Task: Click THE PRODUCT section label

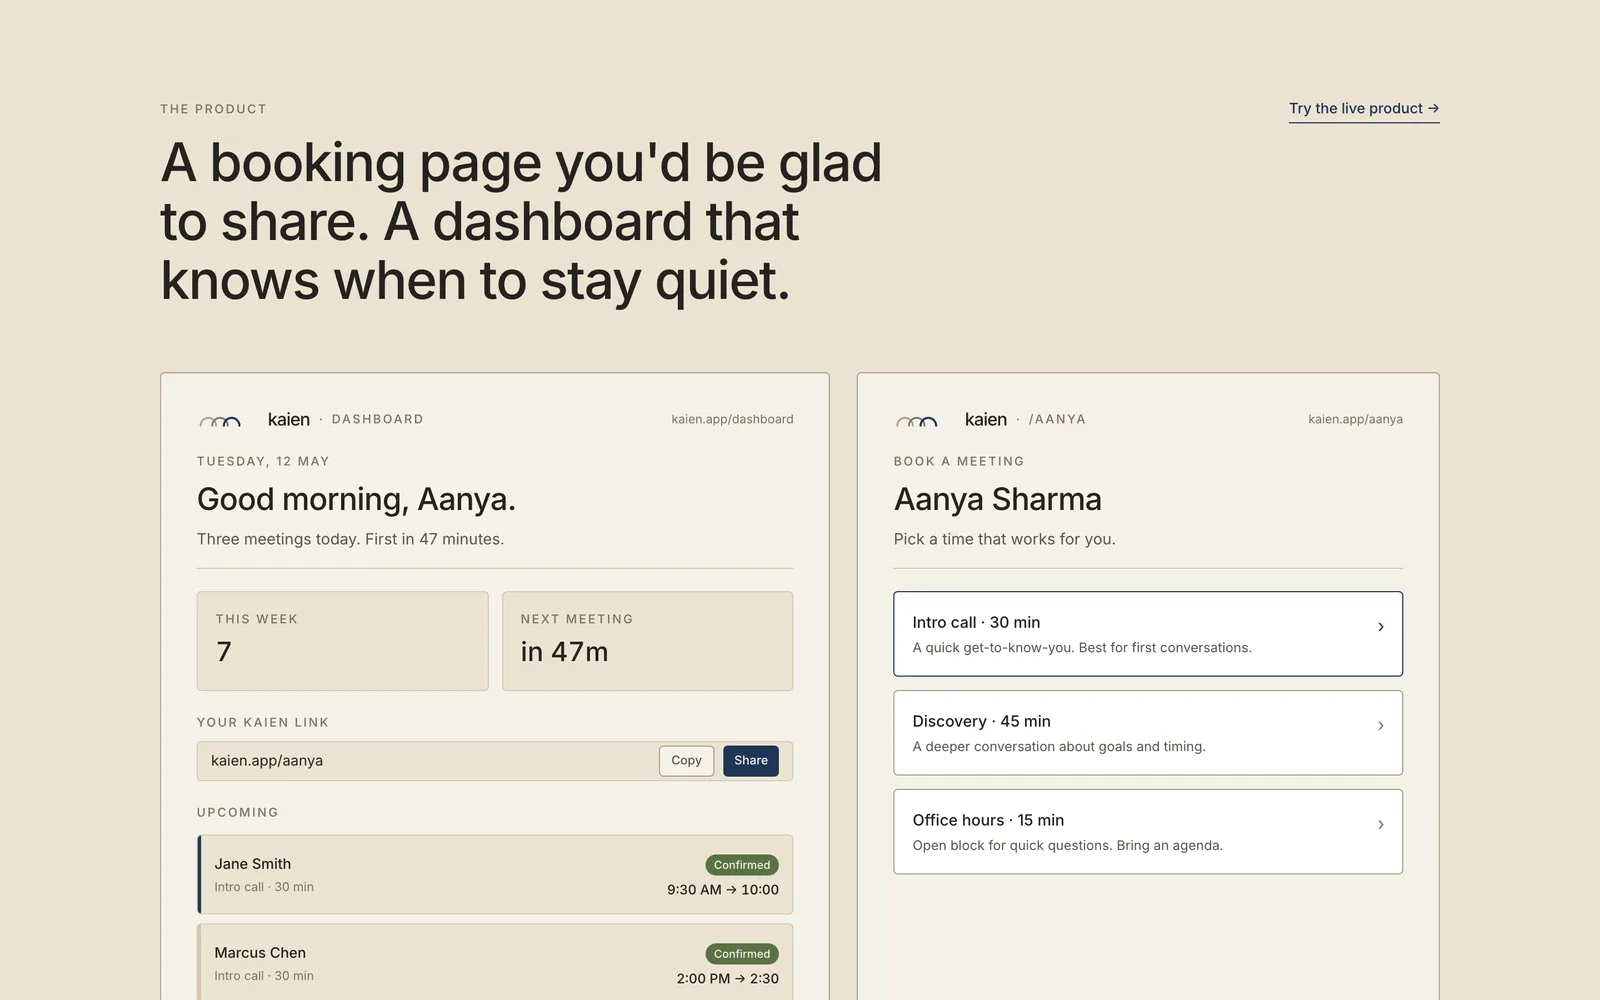Action: point(214,109)
